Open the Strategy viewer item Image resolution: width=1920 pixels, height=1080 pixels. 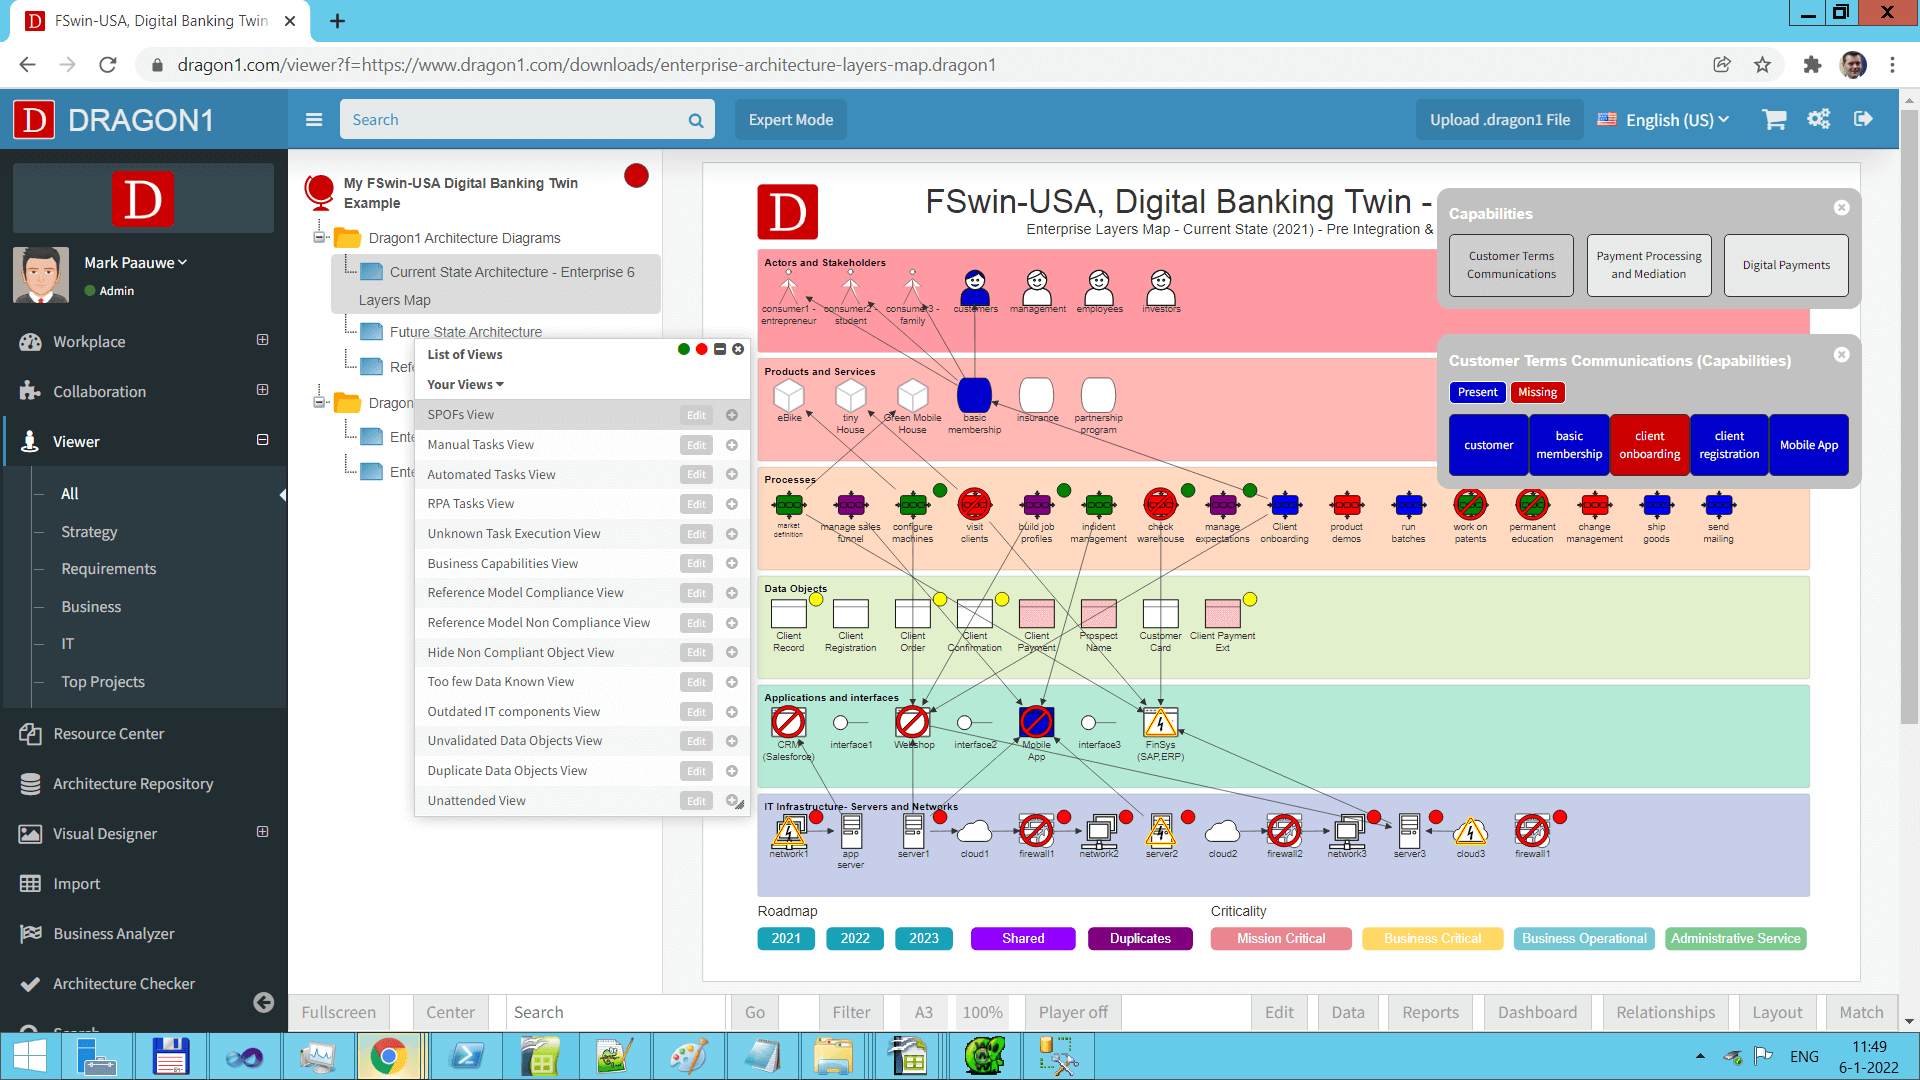(x=89, y=532)
